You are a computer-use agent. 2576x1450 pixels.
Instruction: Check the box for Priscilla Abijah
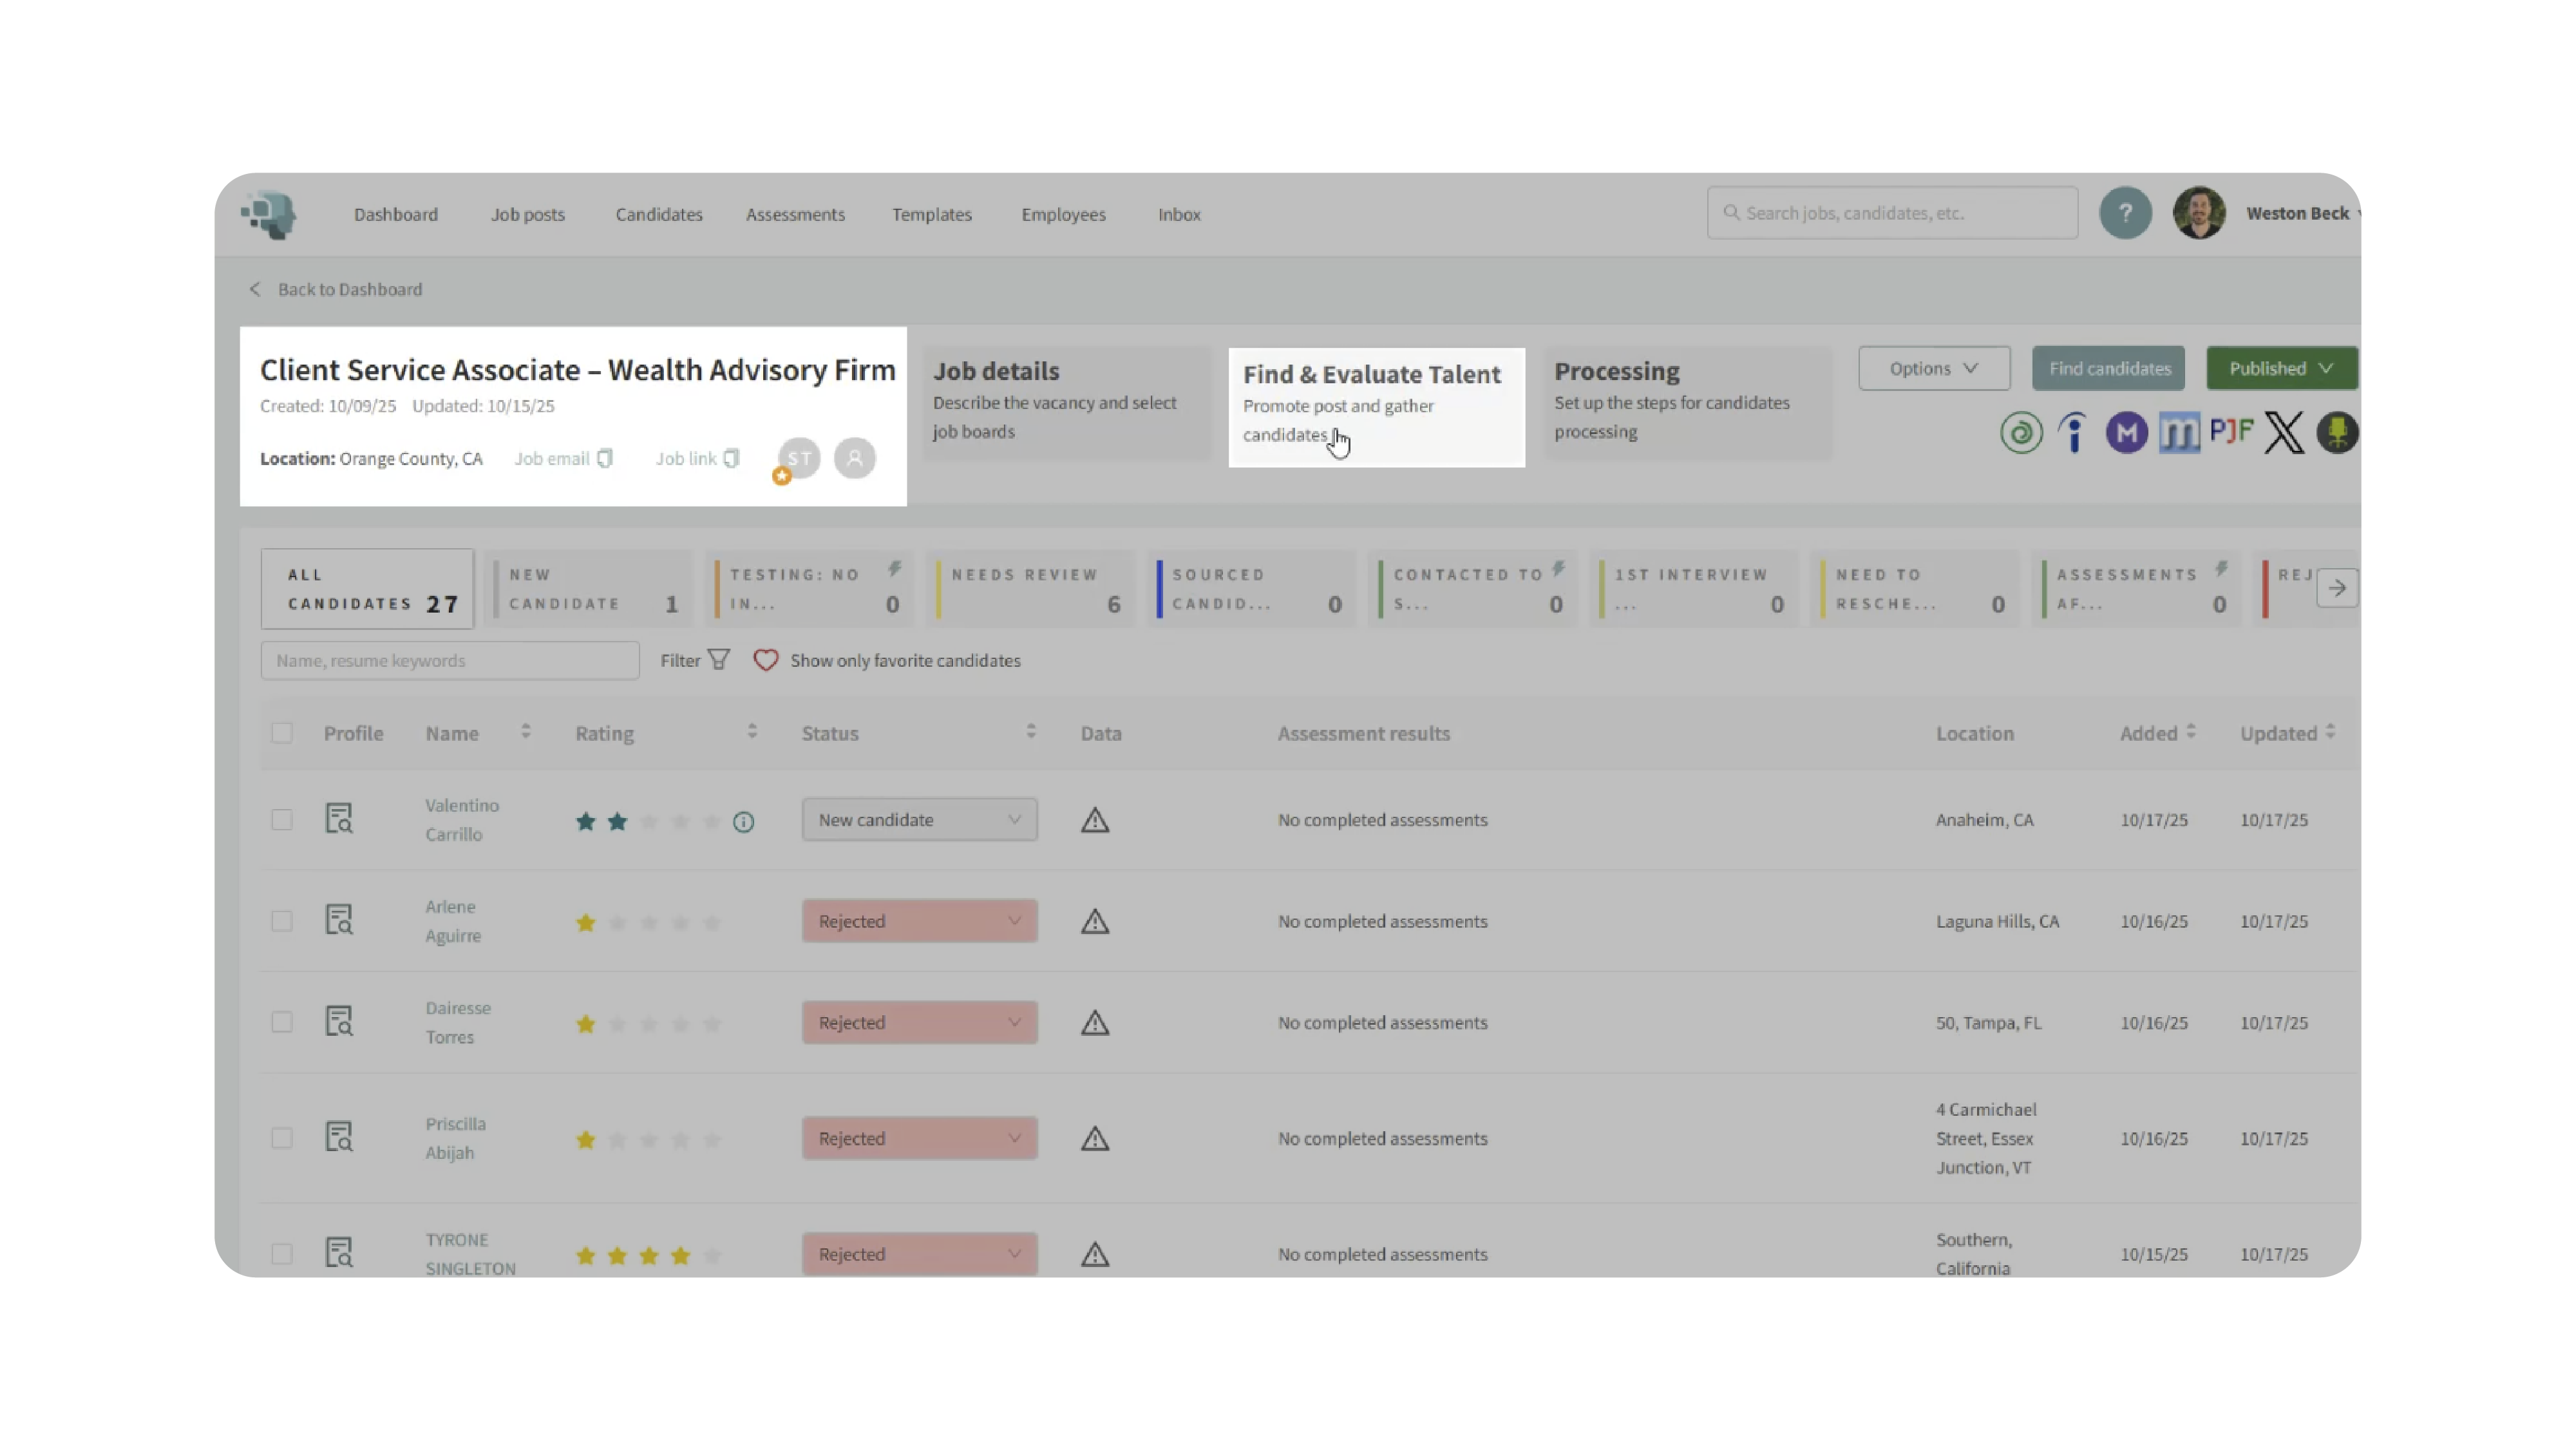click(282, 1138)
